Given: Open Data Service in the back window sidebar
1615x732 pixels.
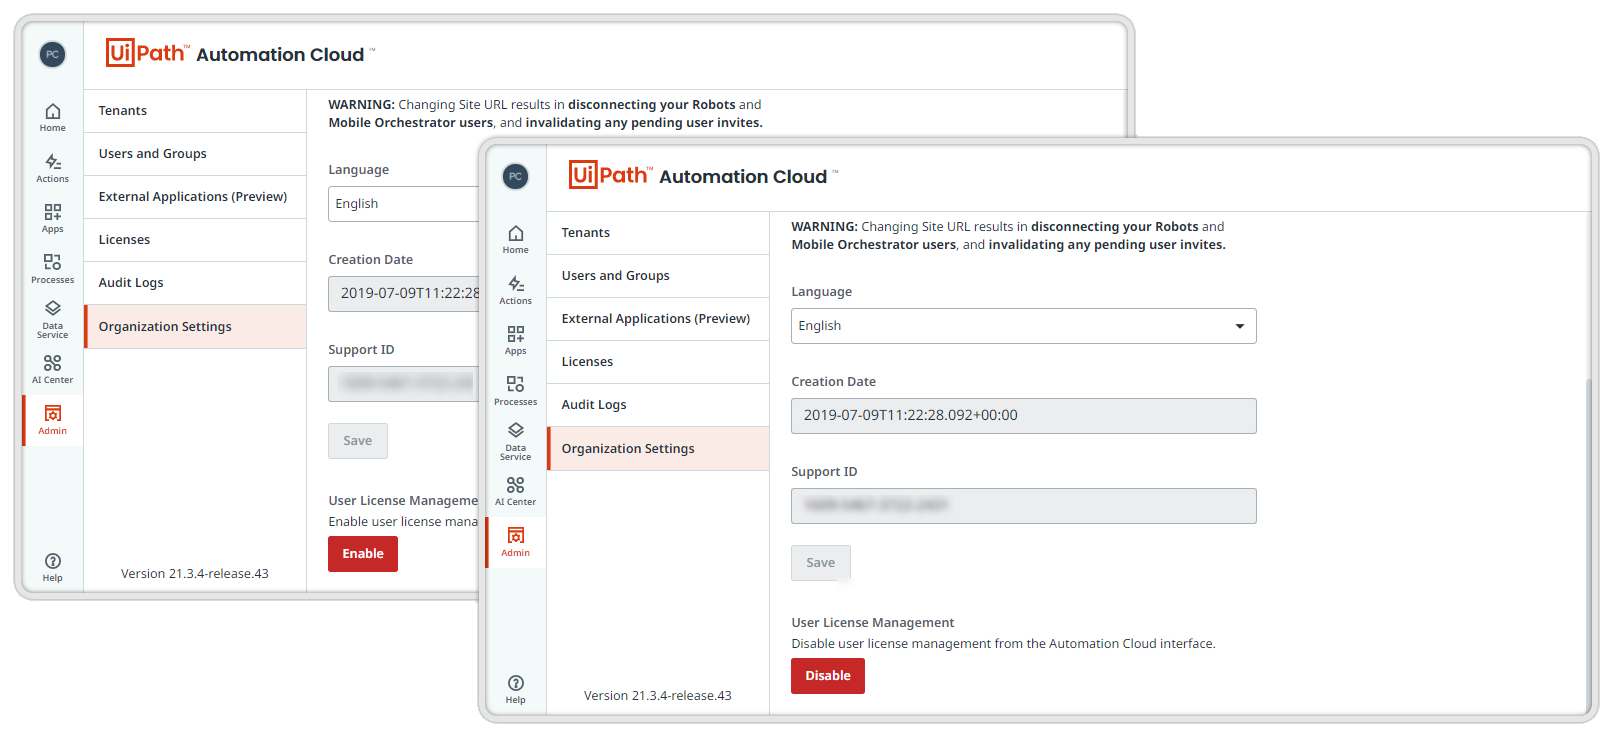Looking at the screenshot, I should coord(53,319).
